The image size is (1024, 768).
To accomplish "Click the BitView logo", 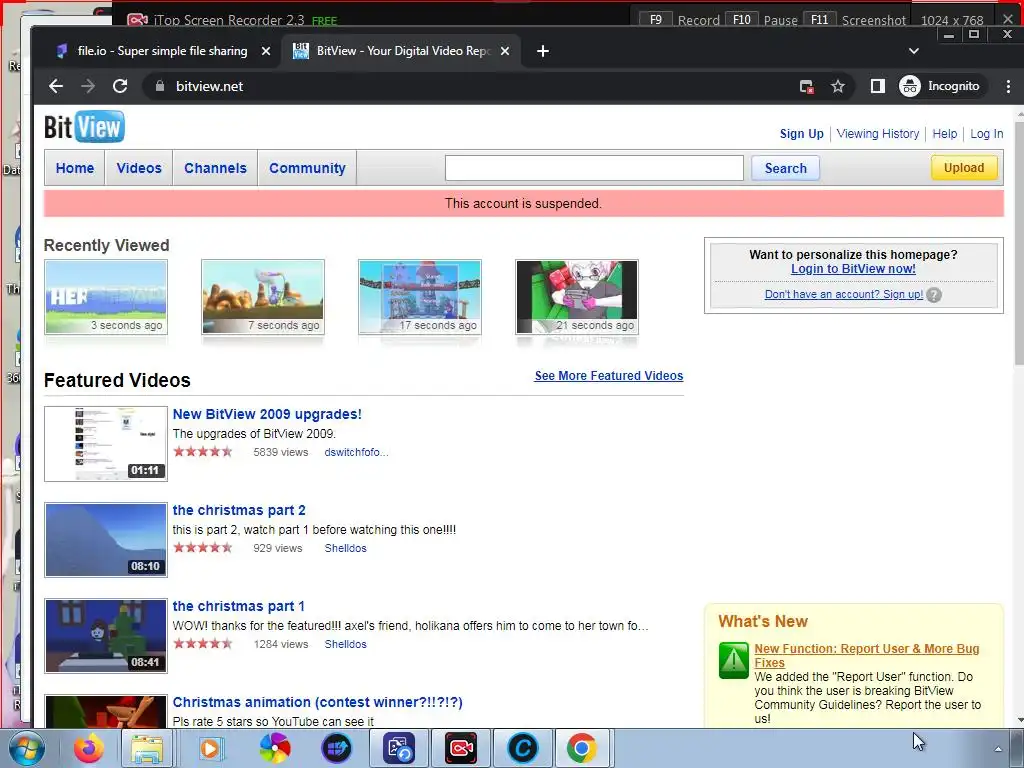I will tap(84, 127).
